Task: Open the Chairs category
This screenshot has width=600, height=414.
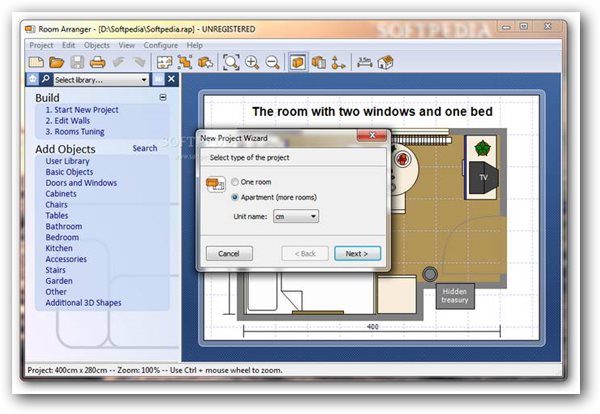Action: click(56, 205)
